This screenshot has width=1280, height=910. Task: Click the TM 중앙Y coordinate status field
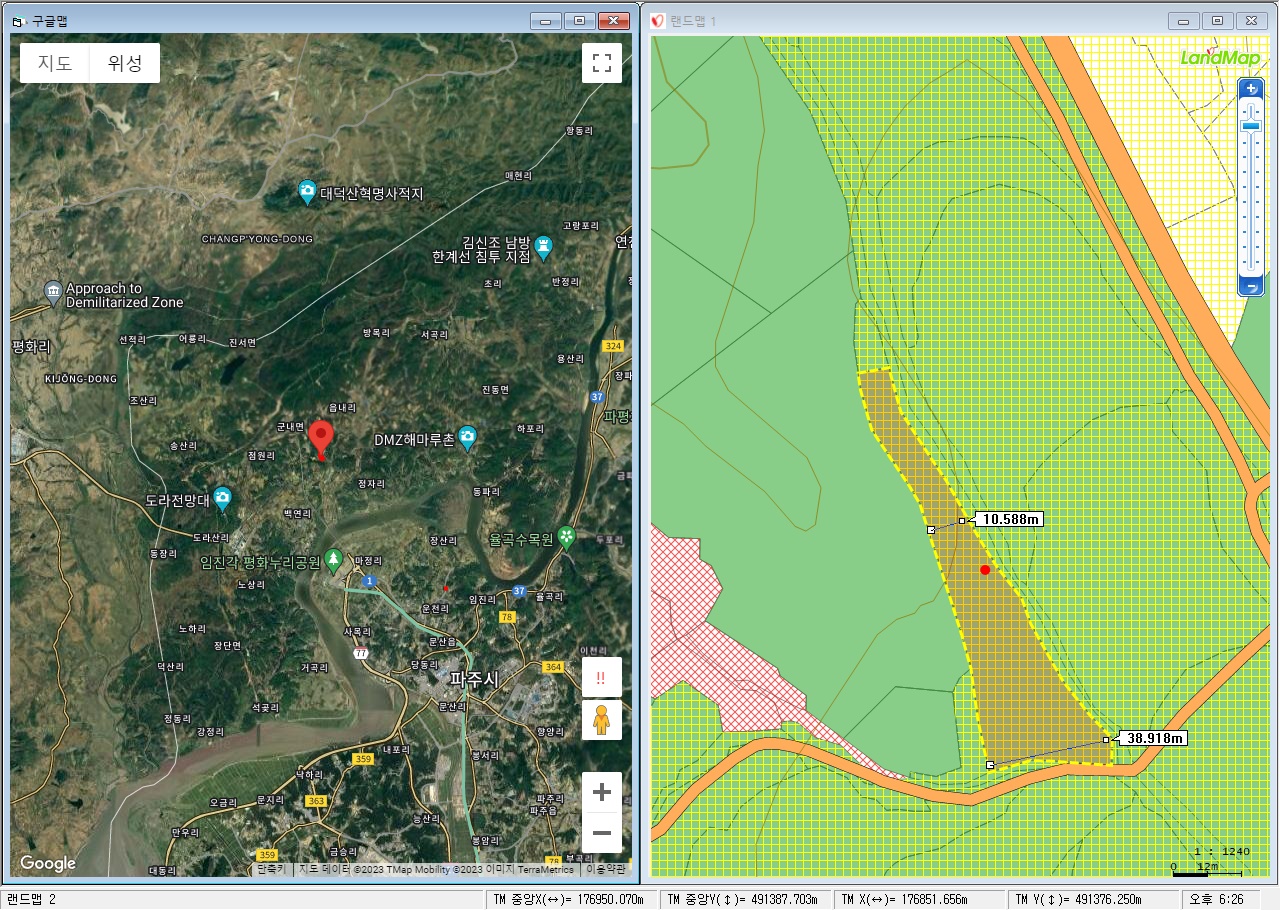[746, 899]
